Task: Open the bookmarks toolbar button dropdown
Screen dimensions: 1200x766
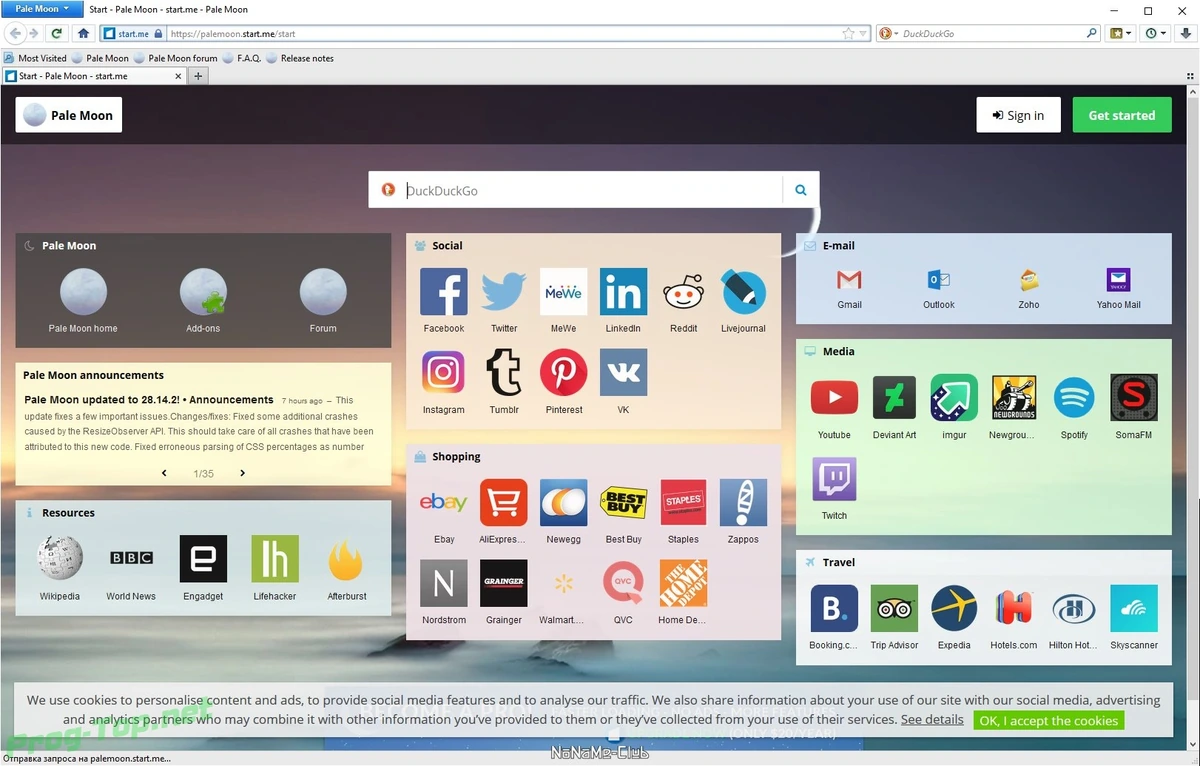Action: 1122,33
